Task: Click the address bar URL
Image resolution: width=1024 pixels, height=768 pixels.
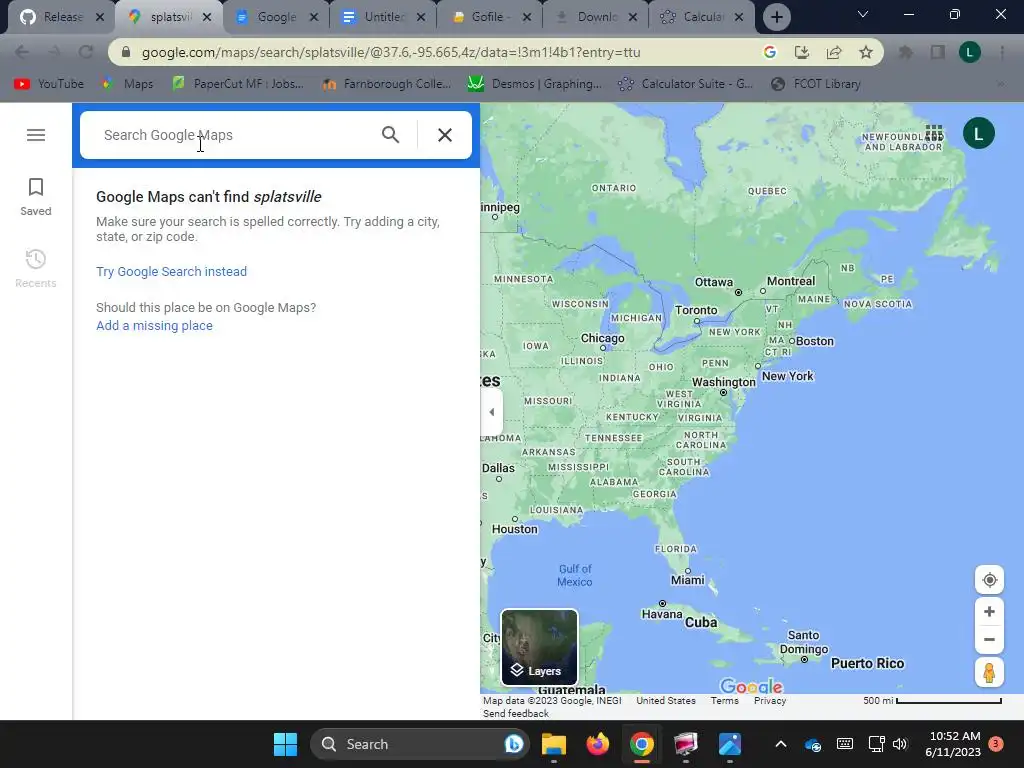Action: (x=391, y=52)
